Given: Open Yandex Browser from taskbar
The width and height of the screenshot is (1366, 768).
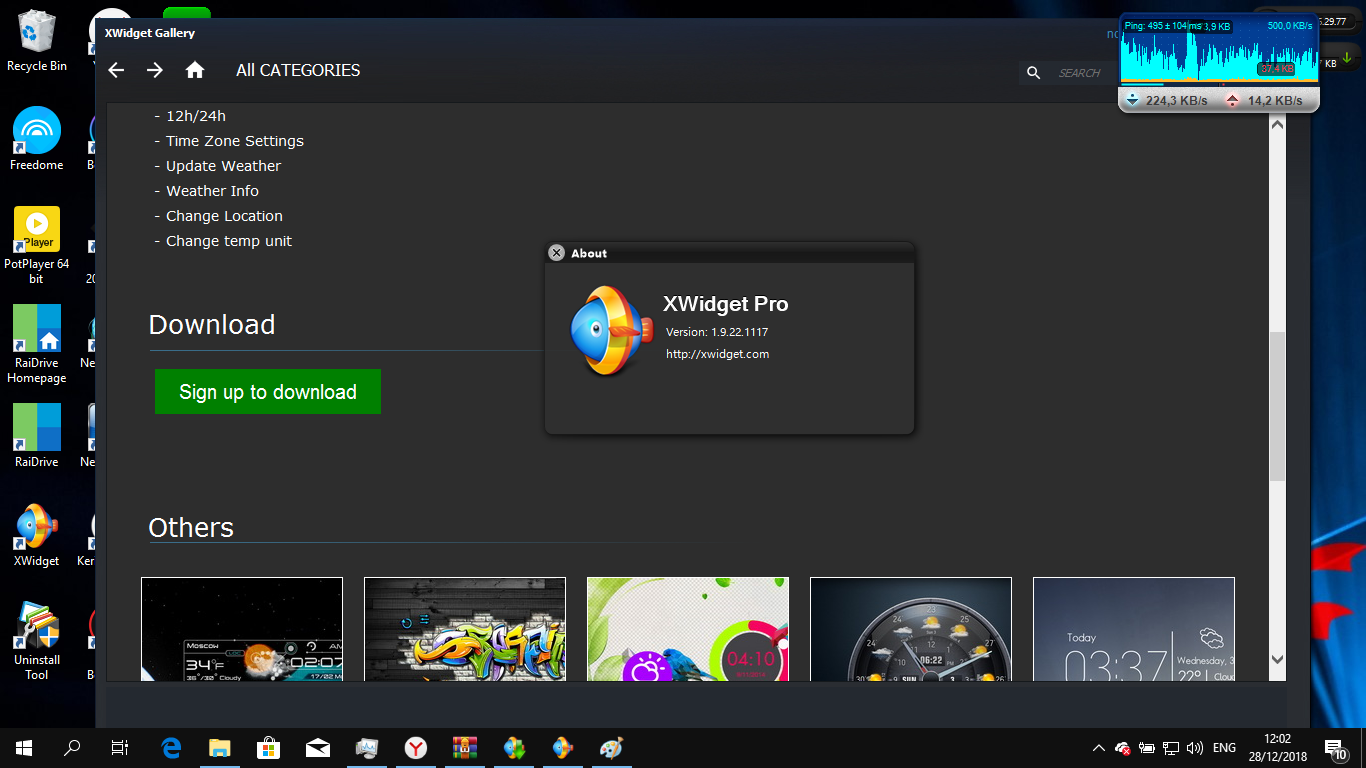Looking at the screenshot, I should point(416,747).
